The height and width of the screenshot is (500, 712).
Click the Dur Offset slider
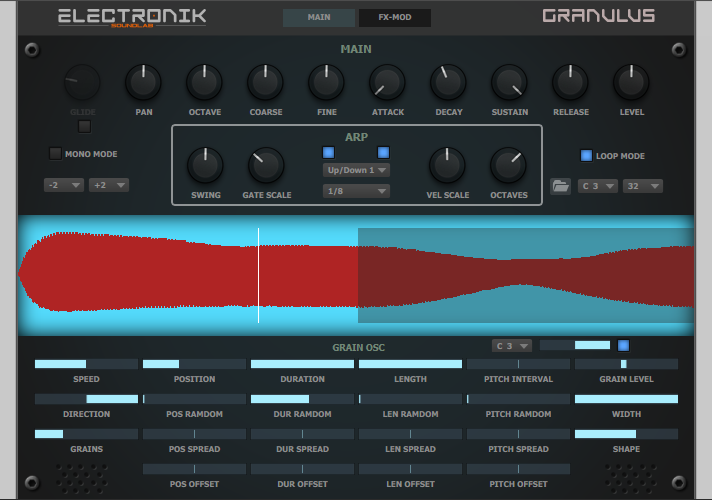tap(302, 469)
